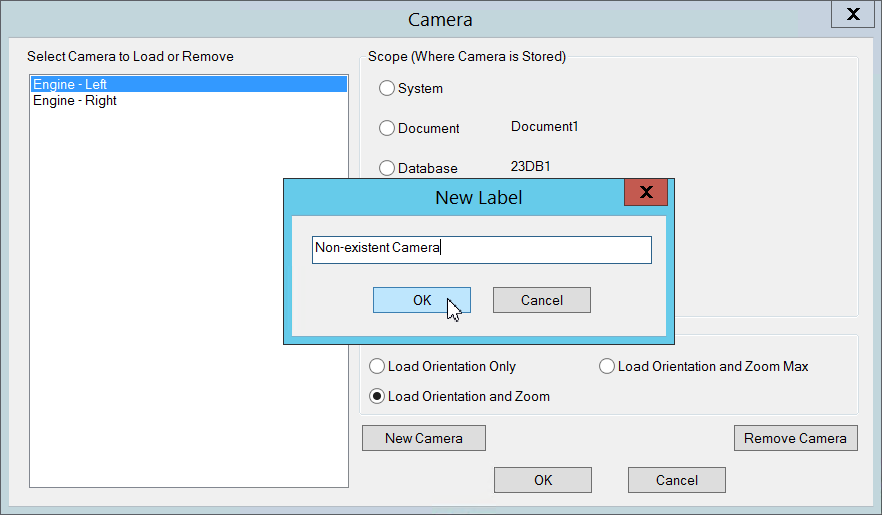This screenshot has width=882, height=515.
Task: Cancel the New Label dialog
Action: [541, 300]
